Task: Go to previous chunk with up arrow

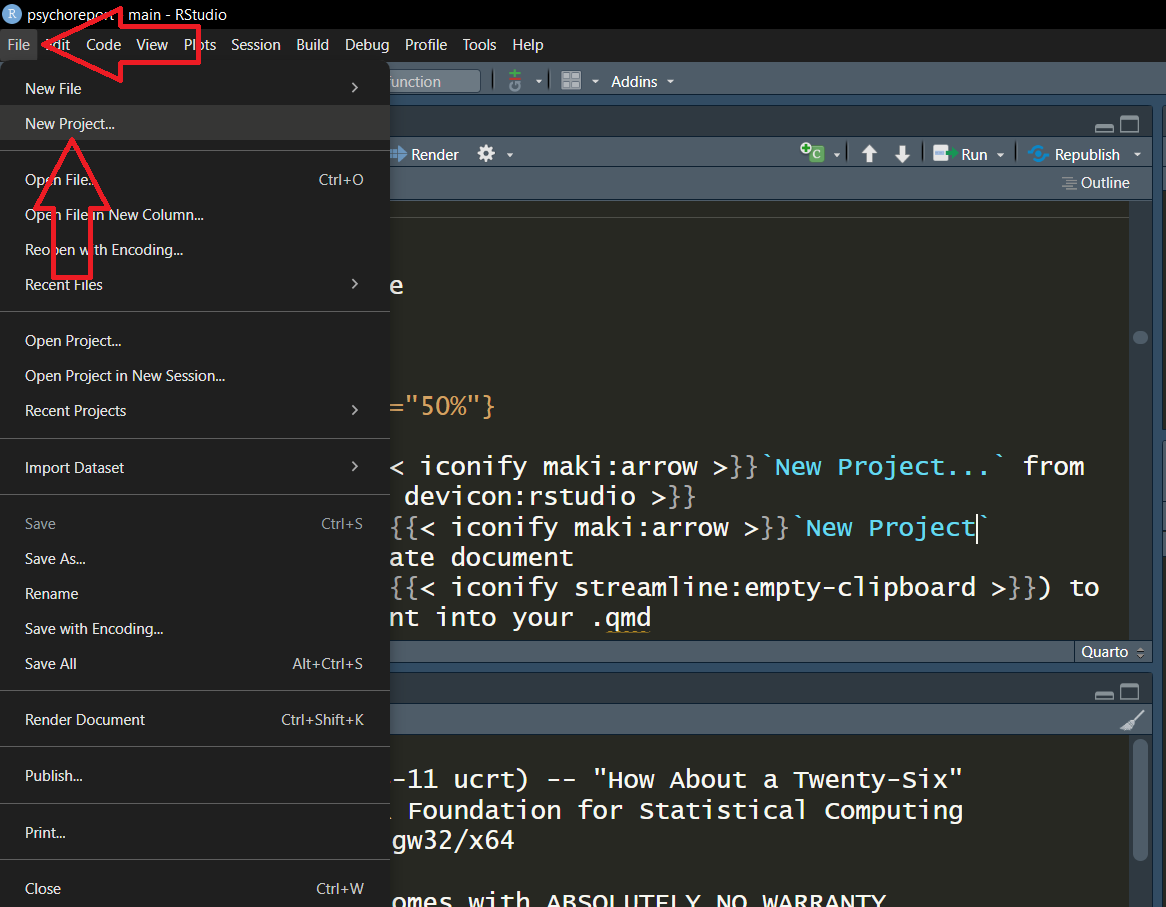Action: point(869,154)
